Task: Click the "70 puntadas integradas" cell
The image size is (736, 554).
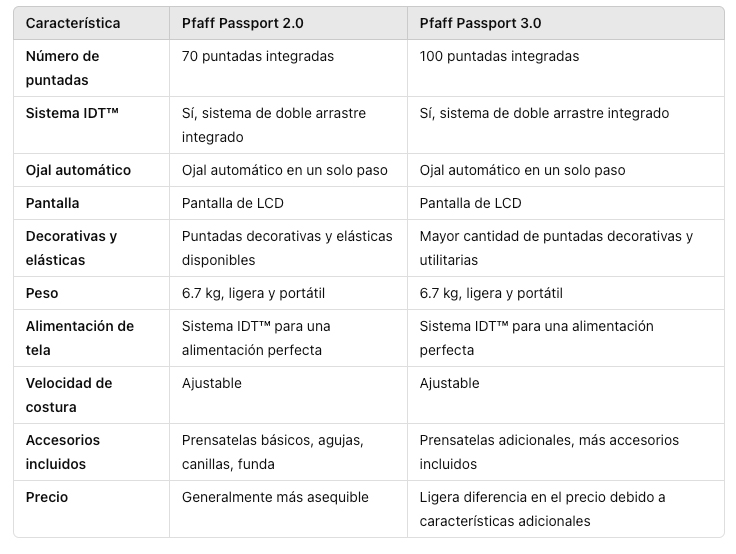Action: click(258, 56)
